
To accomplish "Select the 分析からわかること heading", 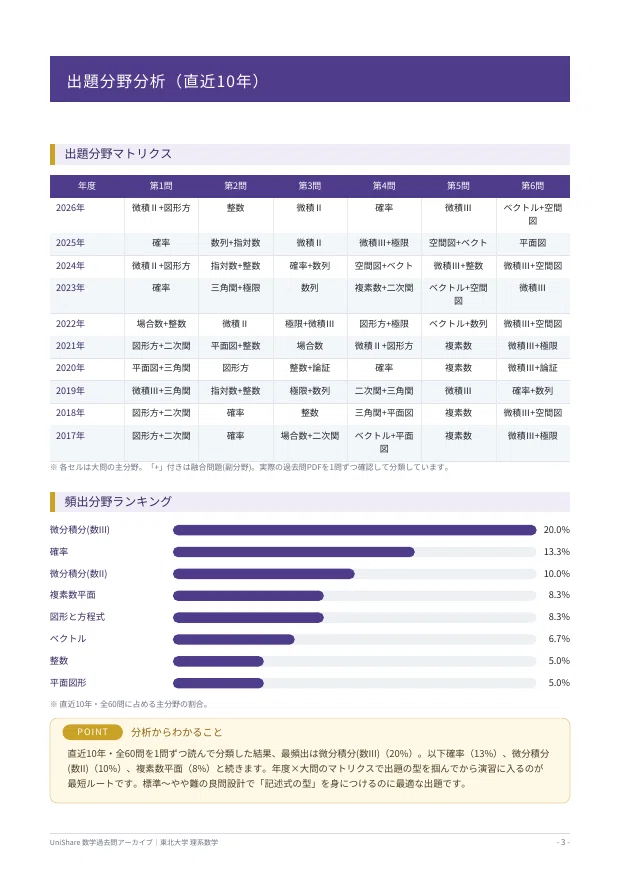I will [x=177, y=732].
